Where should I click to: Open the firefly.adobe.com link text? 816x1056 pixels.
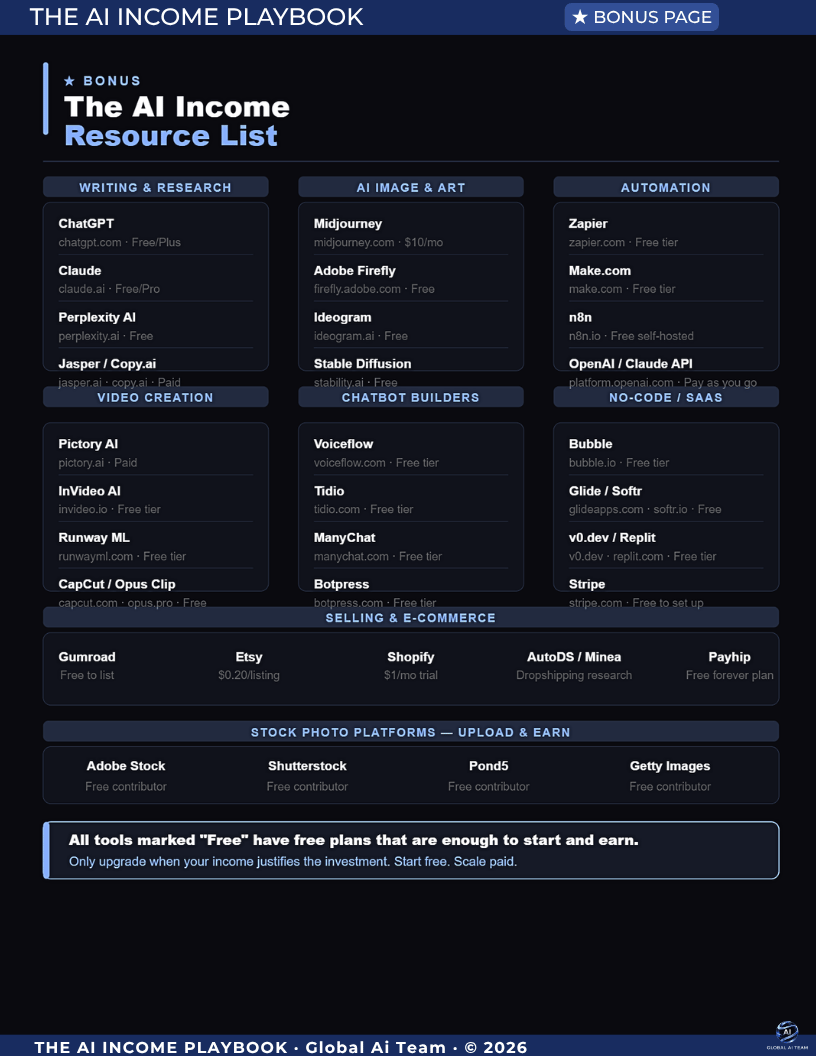[x=358, y=289]
